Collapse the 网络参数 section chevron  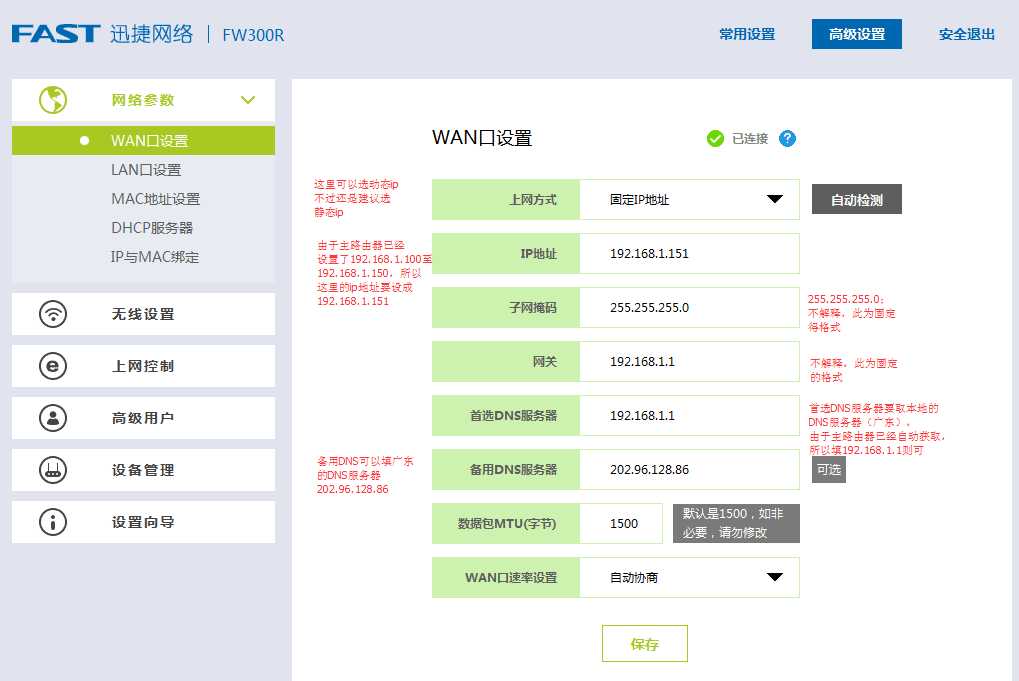248,100
